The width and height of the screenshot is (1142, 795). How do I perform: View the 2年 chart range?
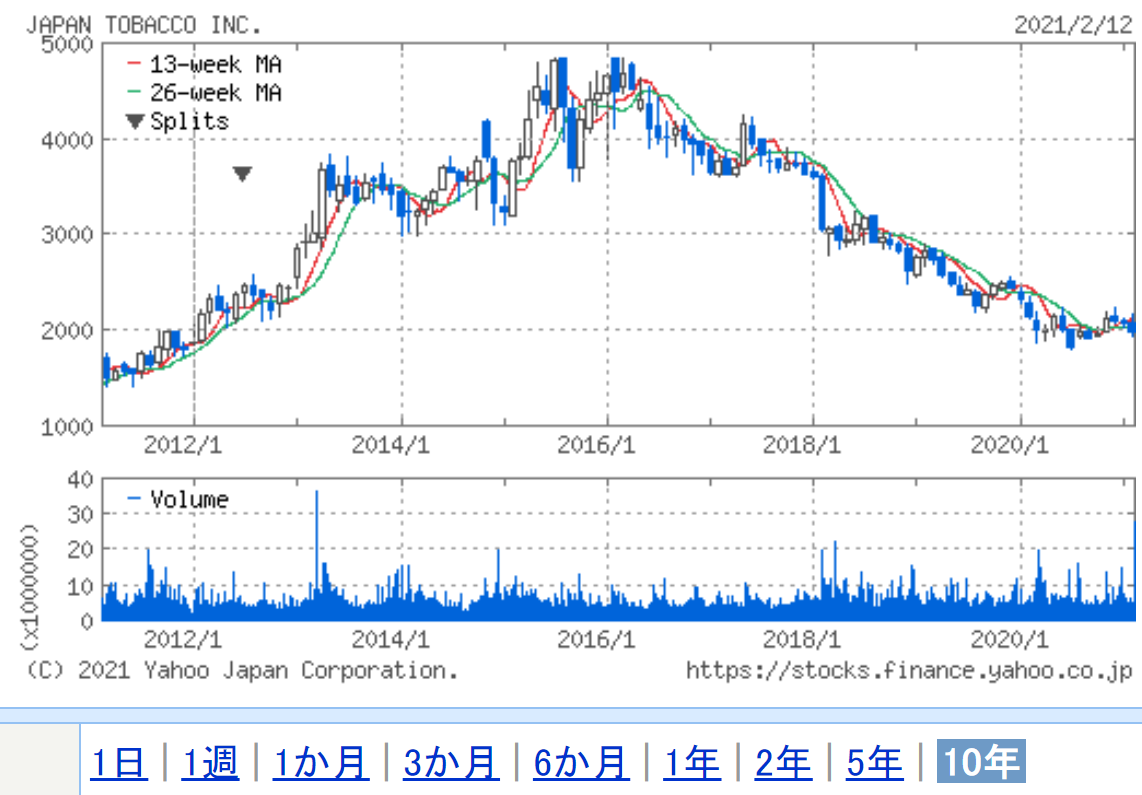(x=783, y=762)
